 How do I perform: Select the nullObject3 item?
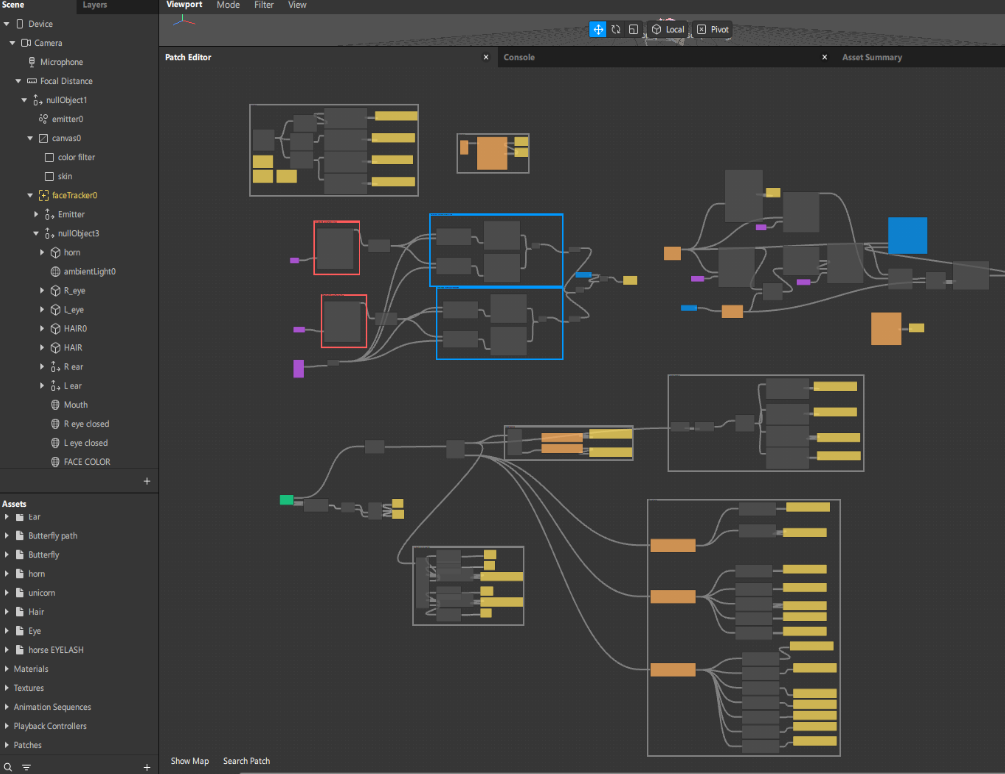click(x=78, y=233)
